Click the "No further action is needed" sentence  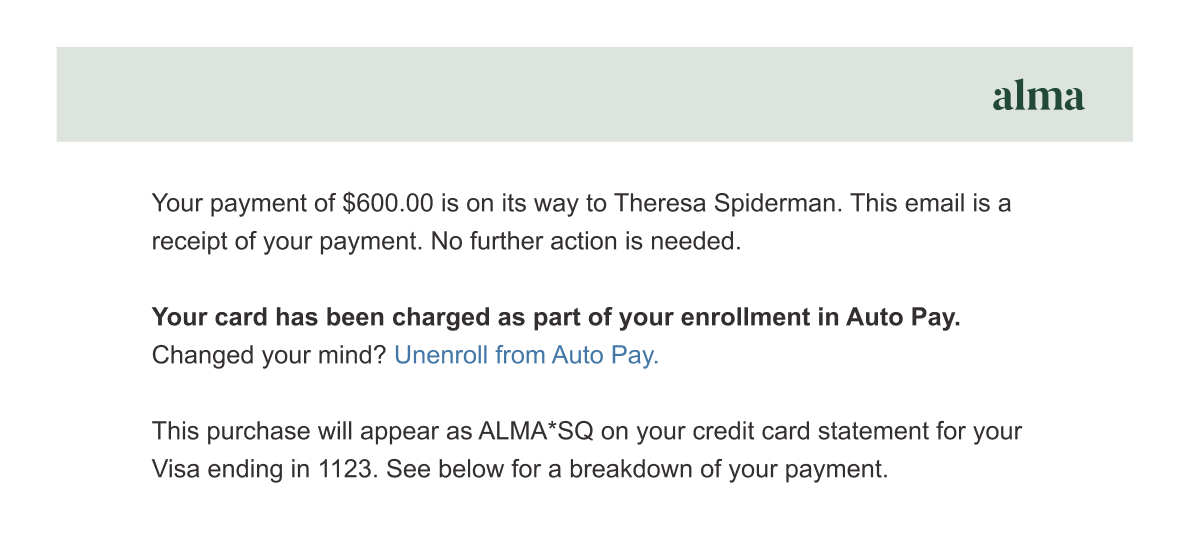click(586, 242)
